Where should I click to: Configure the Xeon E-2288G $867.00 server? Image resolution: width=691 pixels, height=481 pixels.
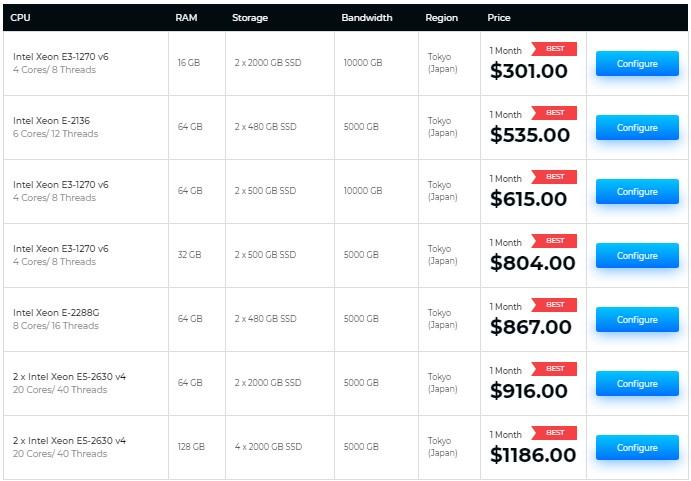point(637,320)
